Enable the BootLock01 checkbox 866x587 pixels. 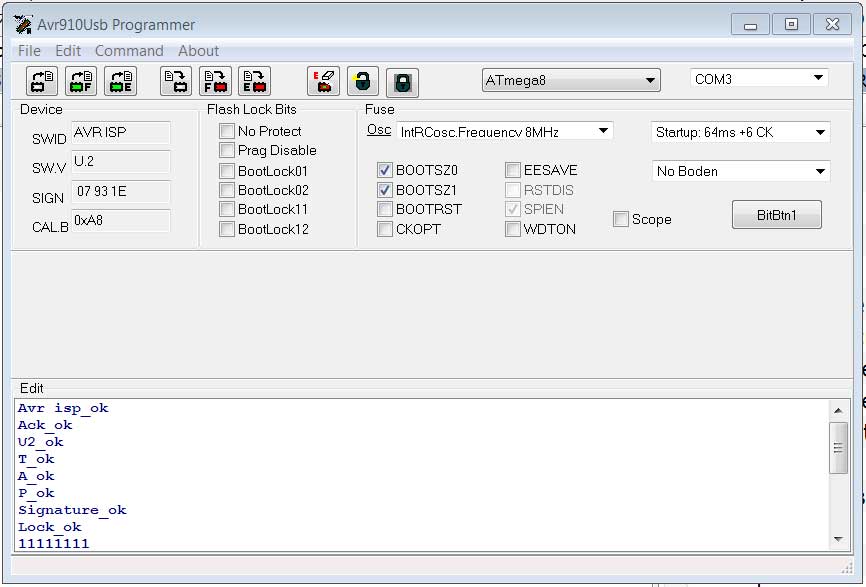pos(226,171)
